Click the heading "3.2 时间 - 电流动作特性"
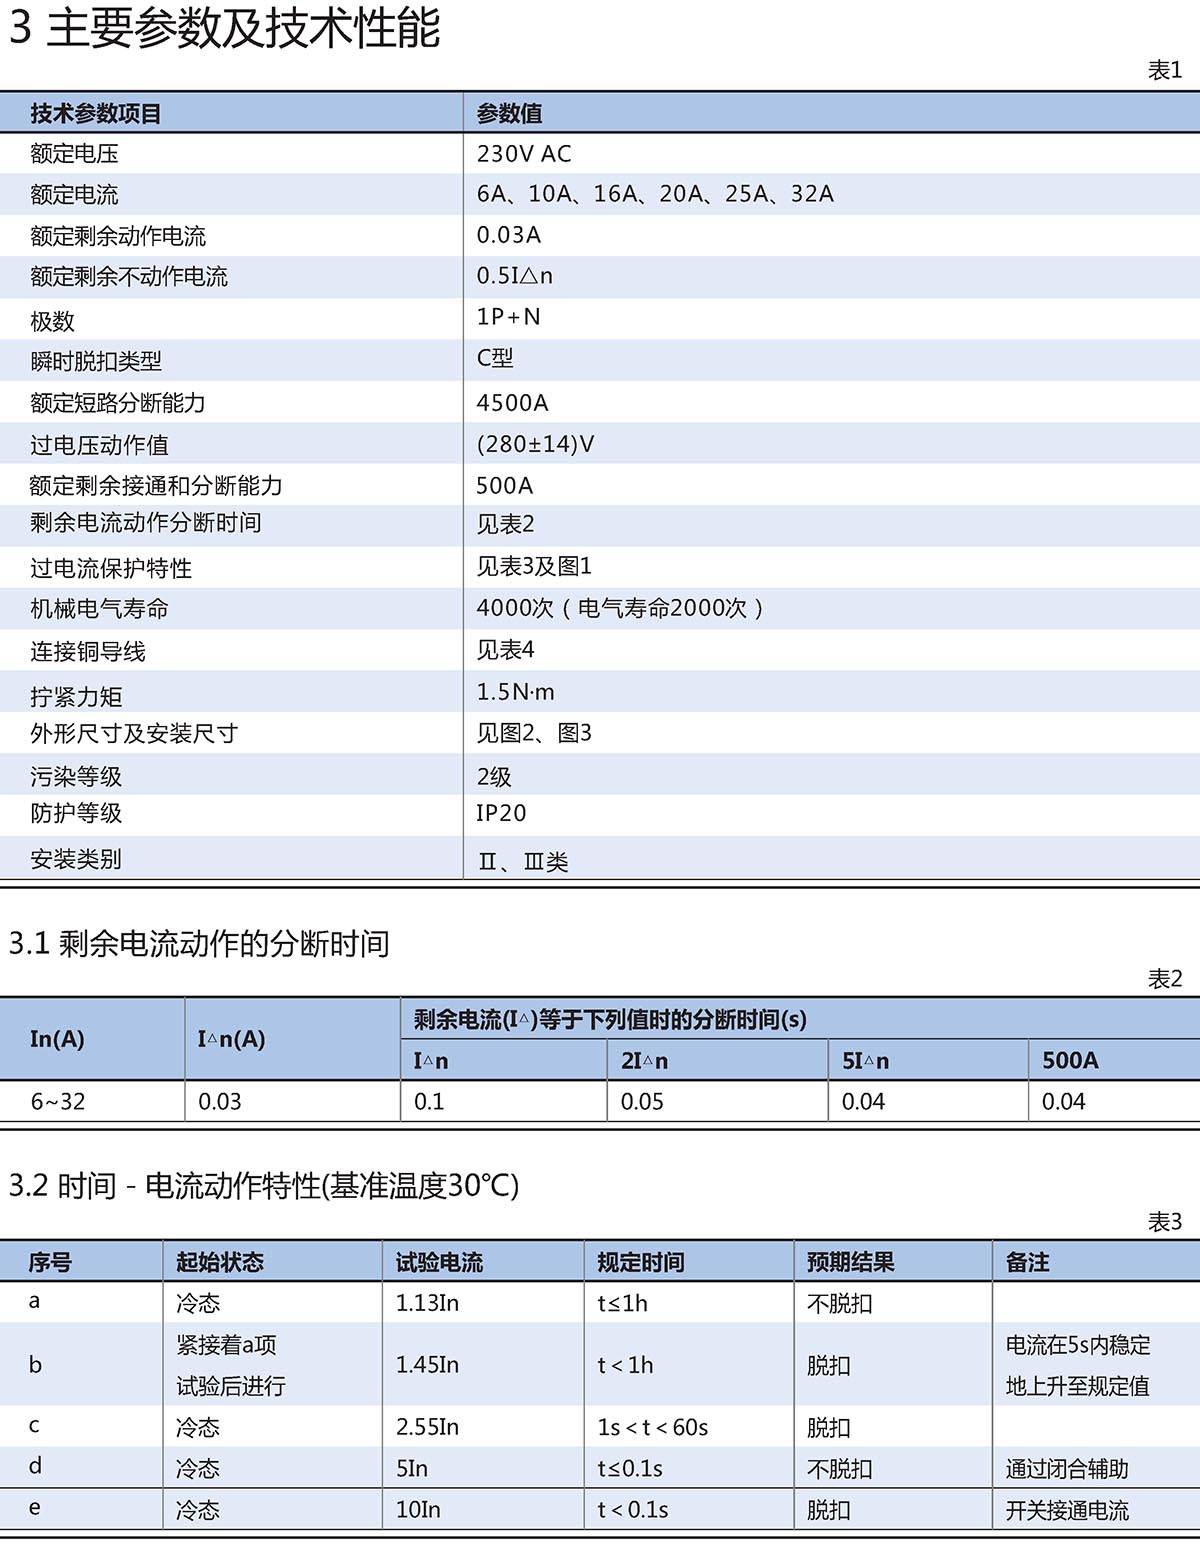This screenshot has height=1548, width=1200. [264, 1186]
